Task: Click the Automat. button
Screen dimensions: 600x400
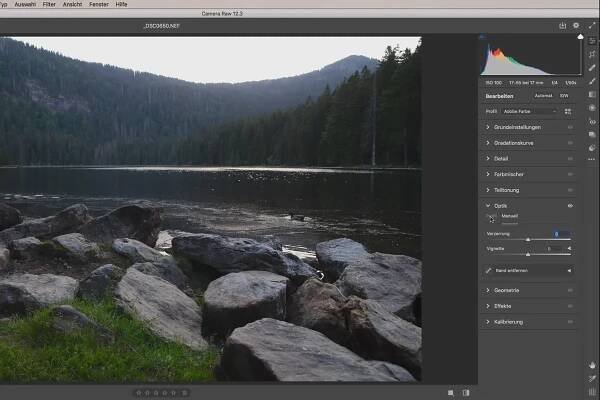Action: 543,95
